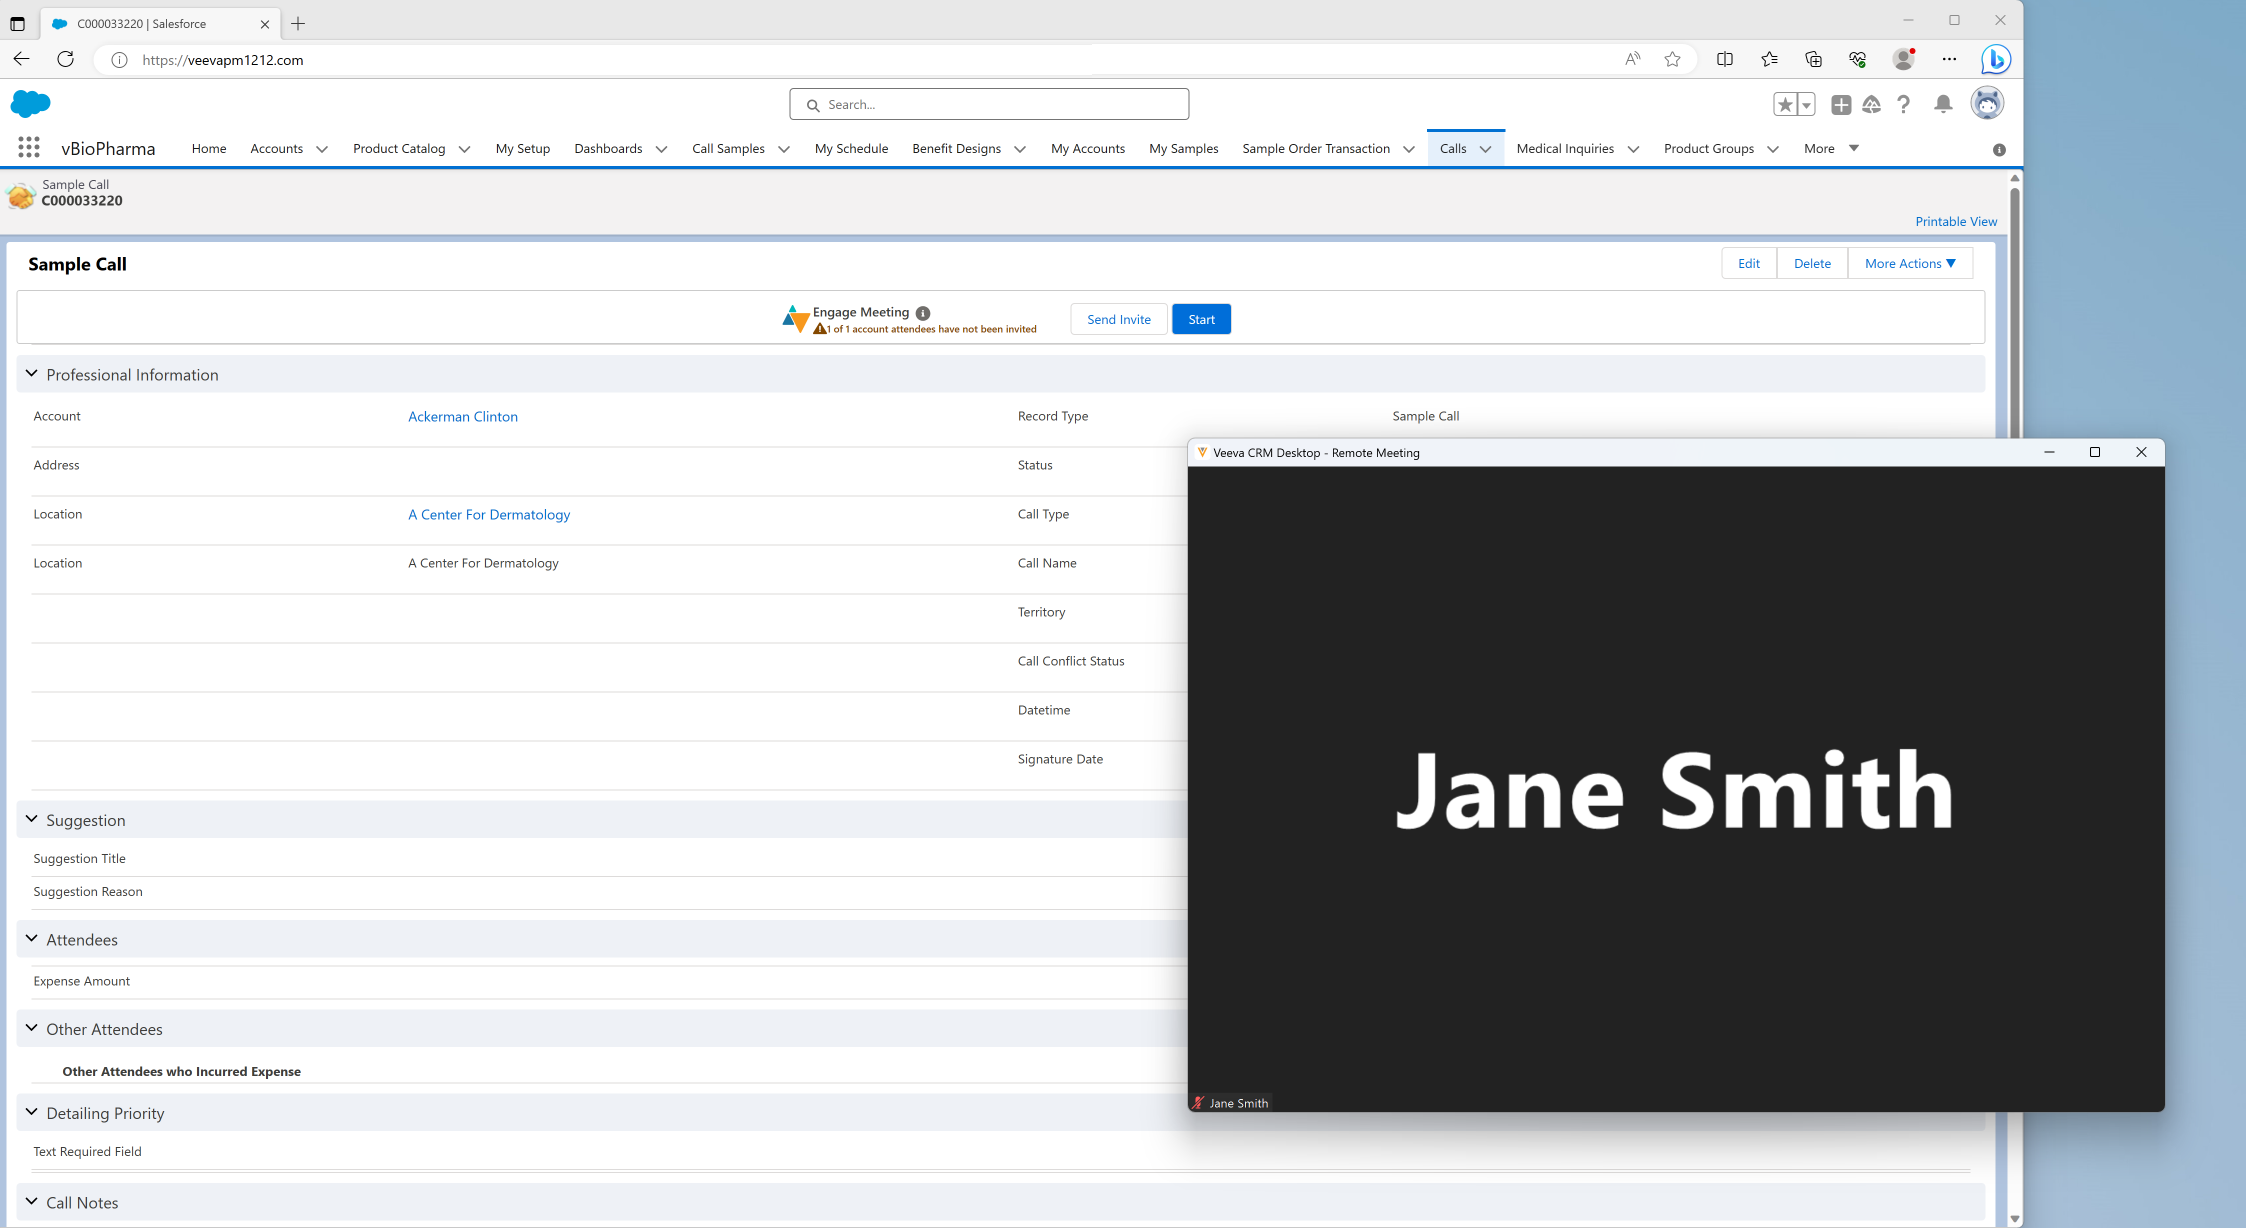Click the Setup Assistant cloud icon

pos(1871,104)
